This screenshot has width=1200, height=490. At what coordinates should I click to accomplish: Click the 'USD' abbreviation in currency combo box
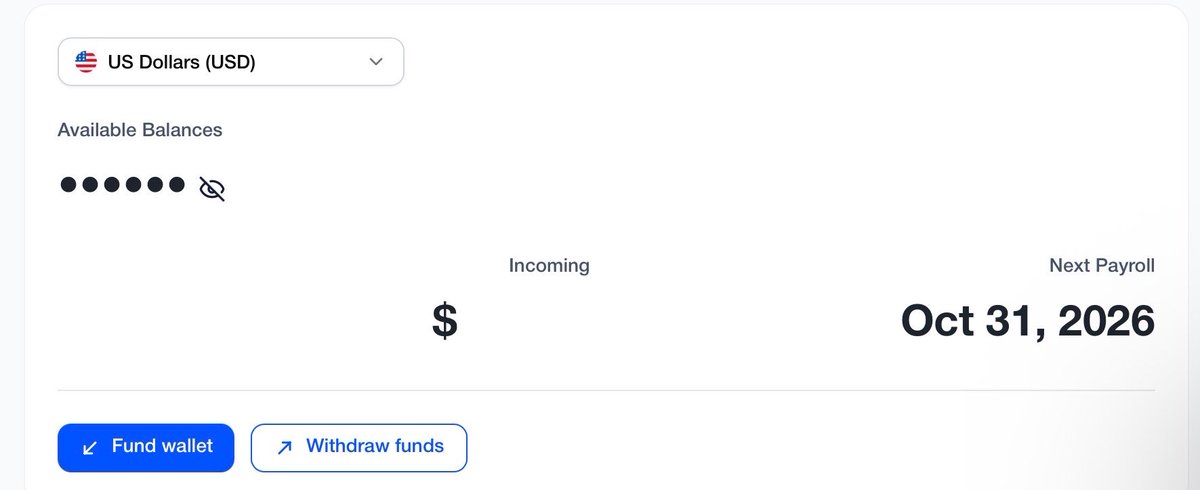[230, 62]
